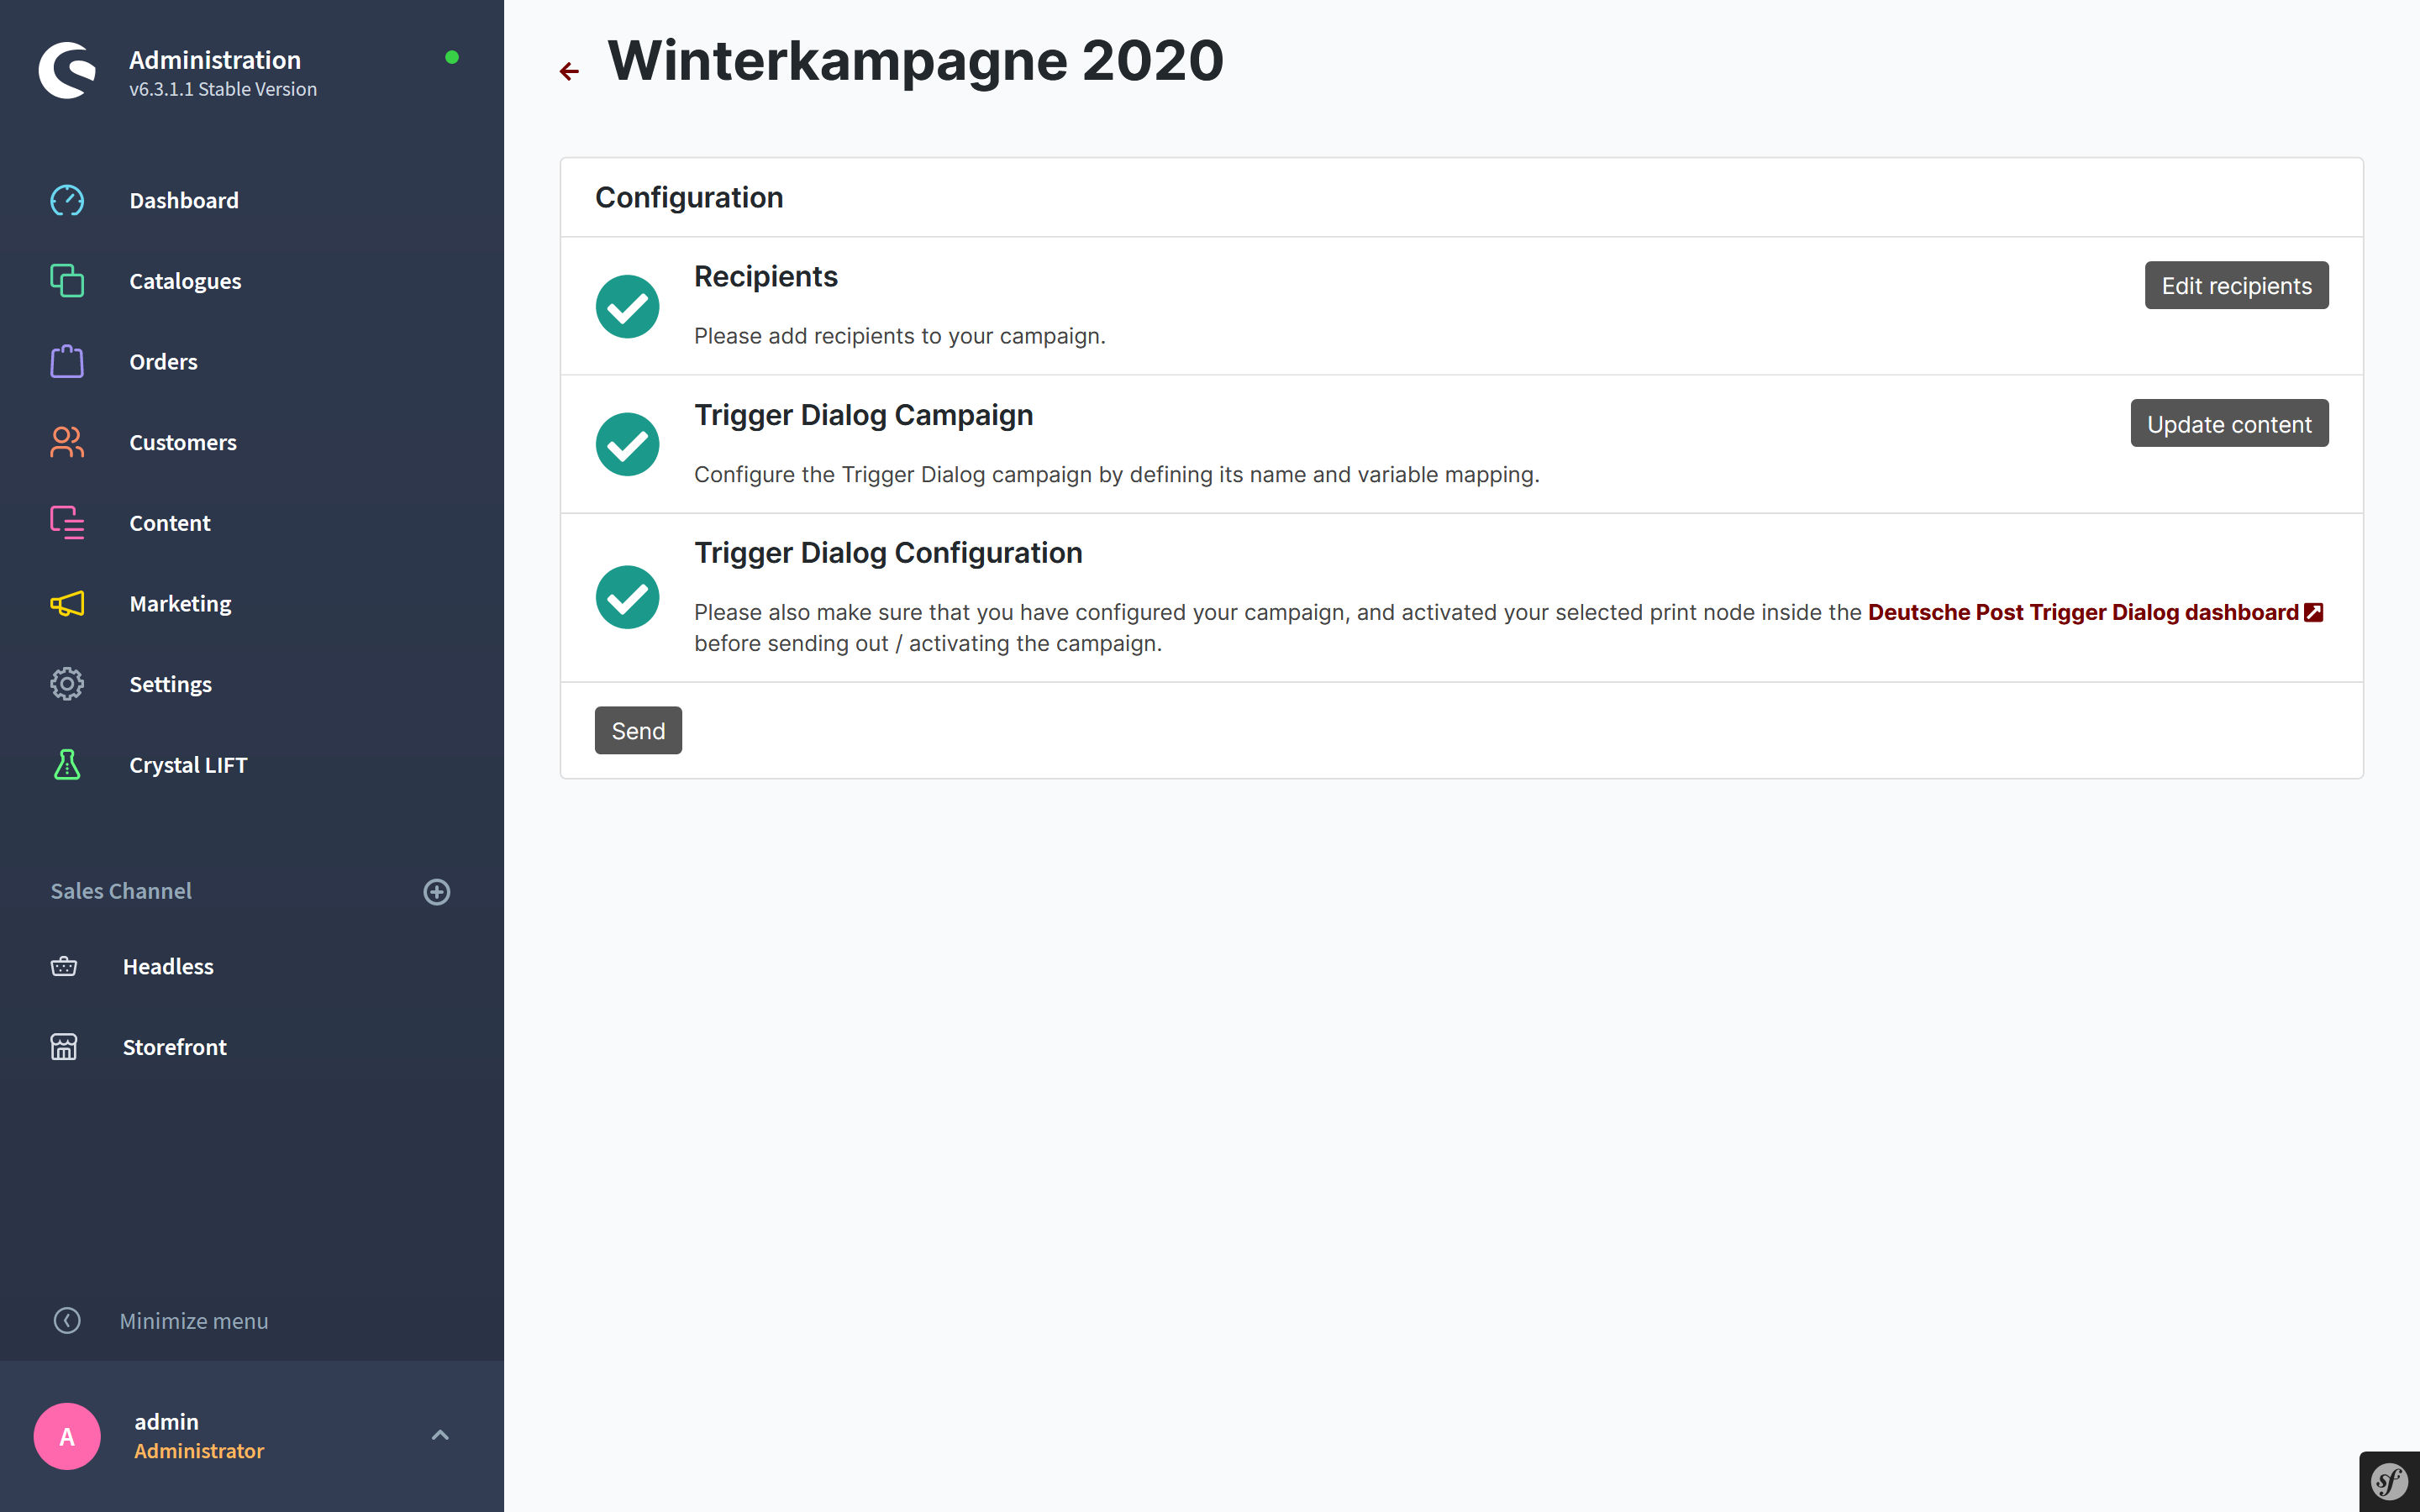
Task: Click the Marketing megaphone icon
Action: pyautogui.click(x=67, y=603)
